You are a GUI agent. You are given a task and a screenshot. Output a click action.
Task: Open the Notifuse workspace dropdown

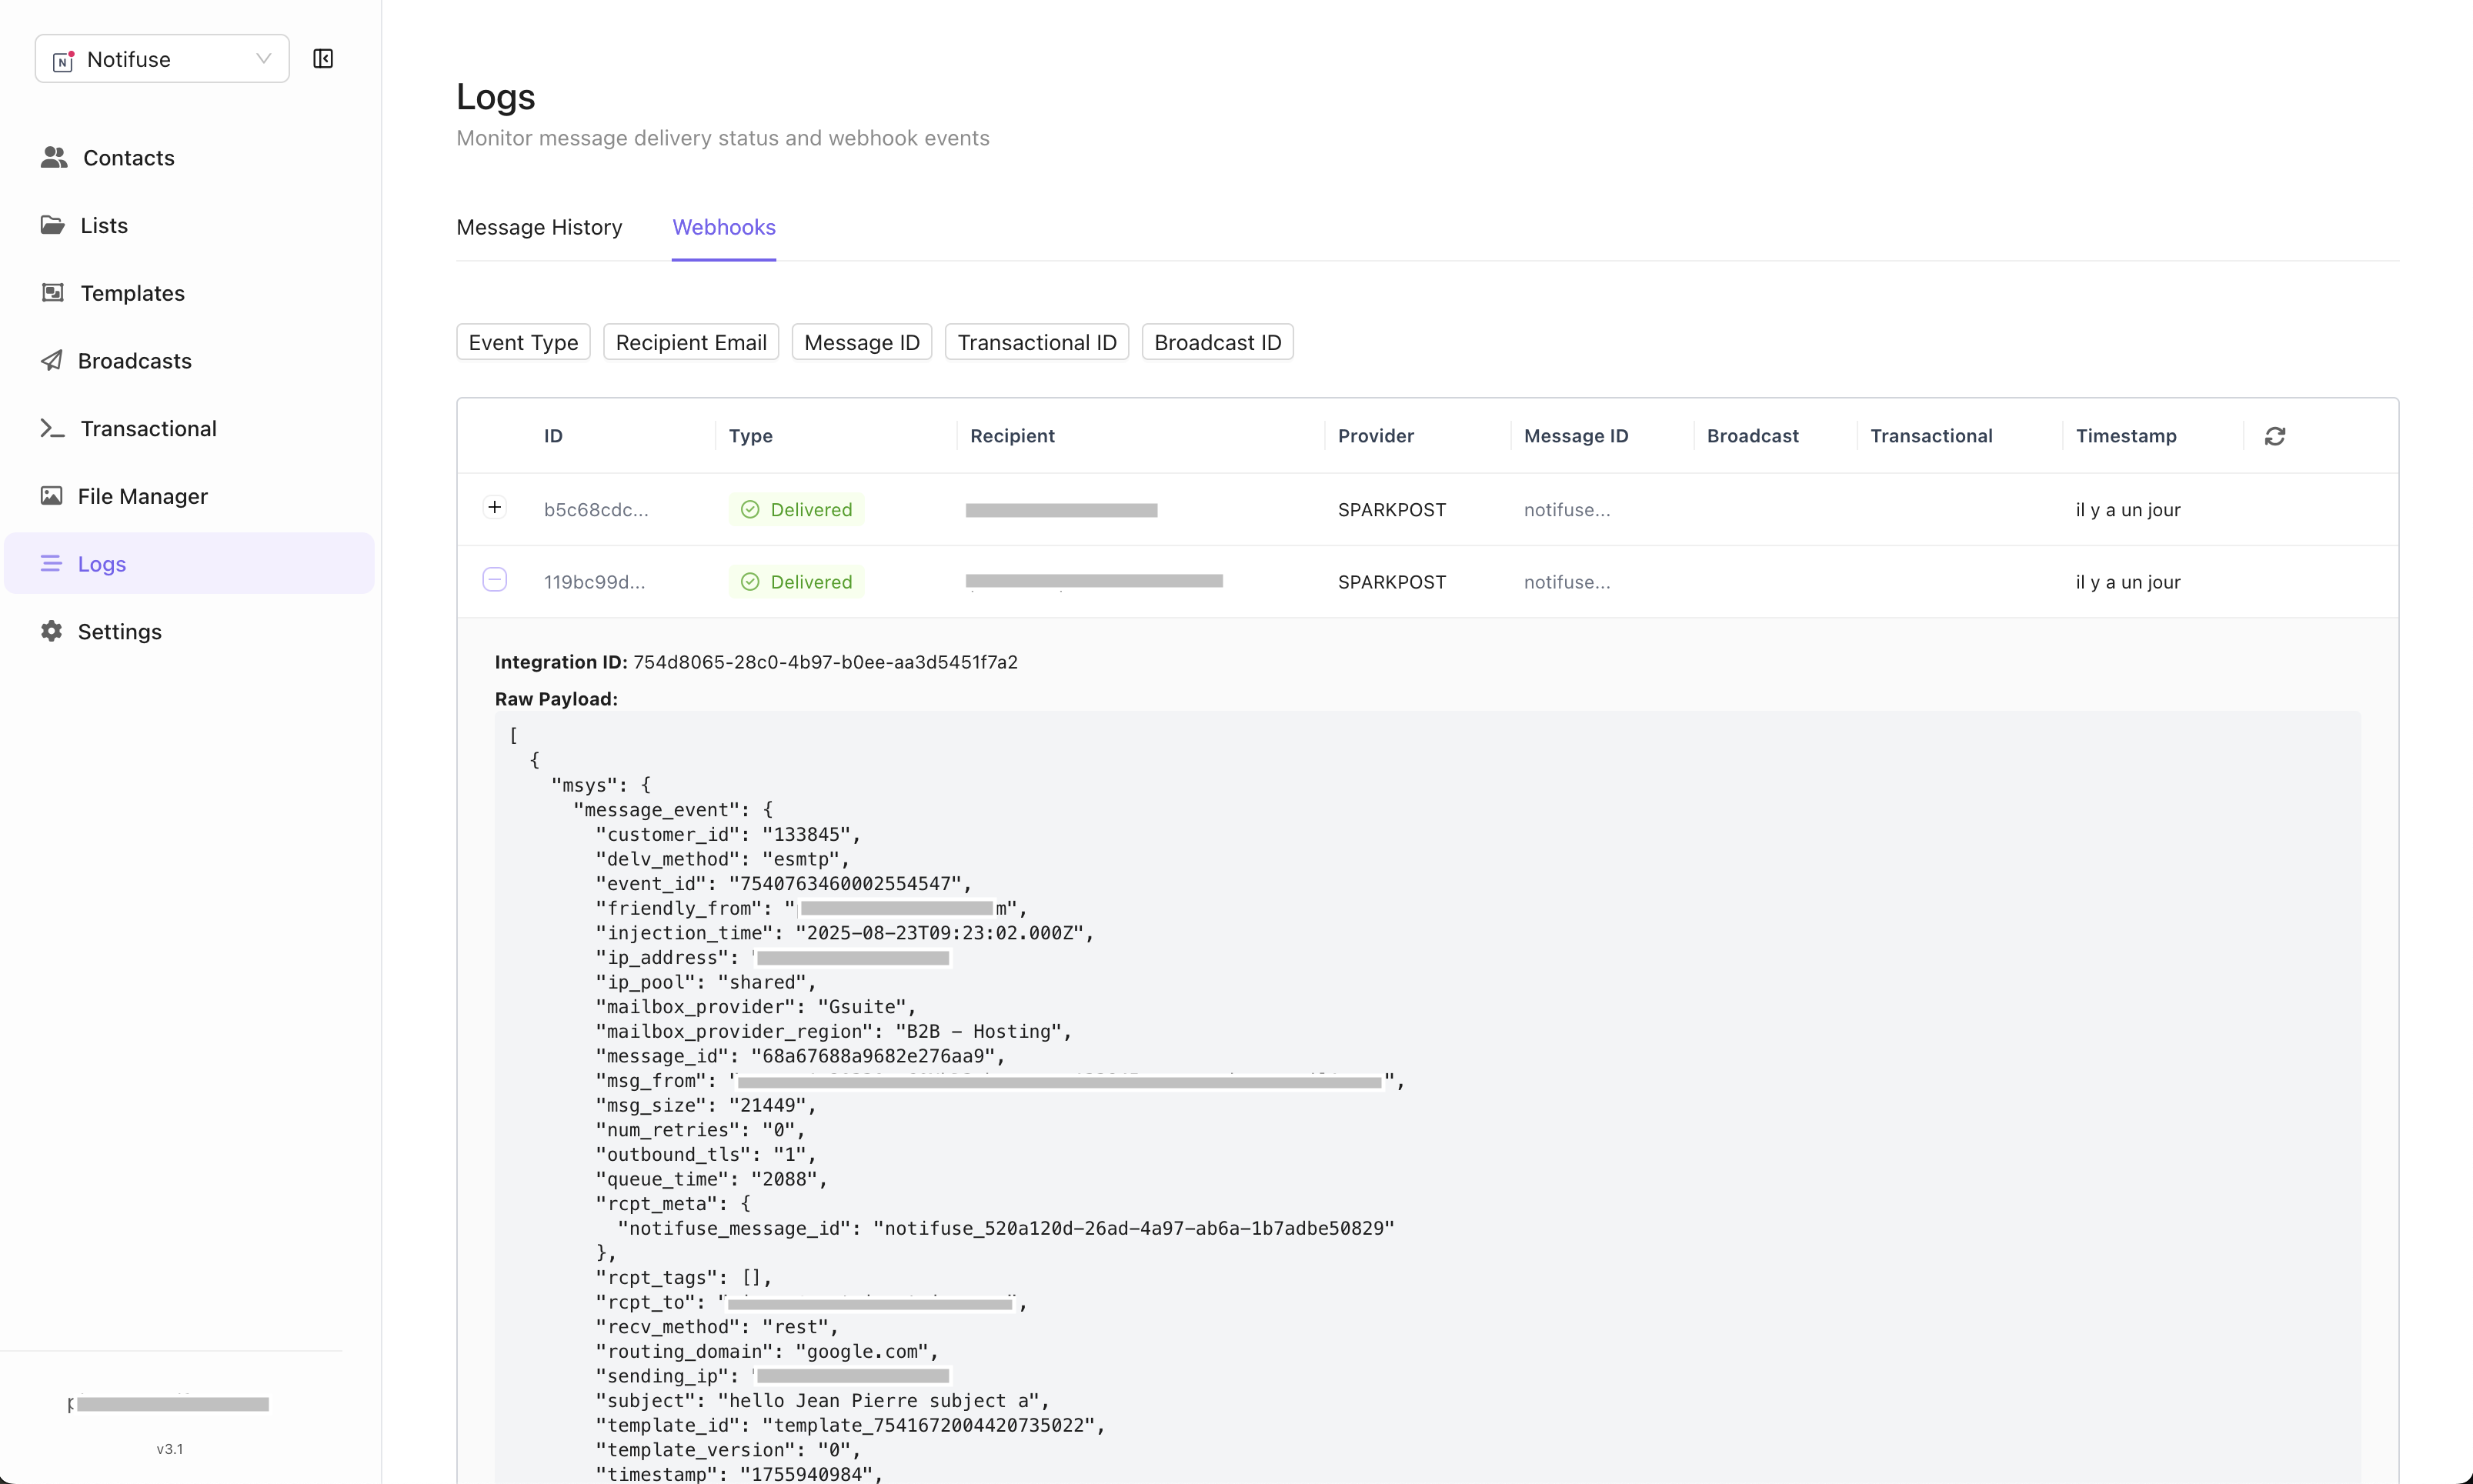pyautogui.click(x=162, y=59)
